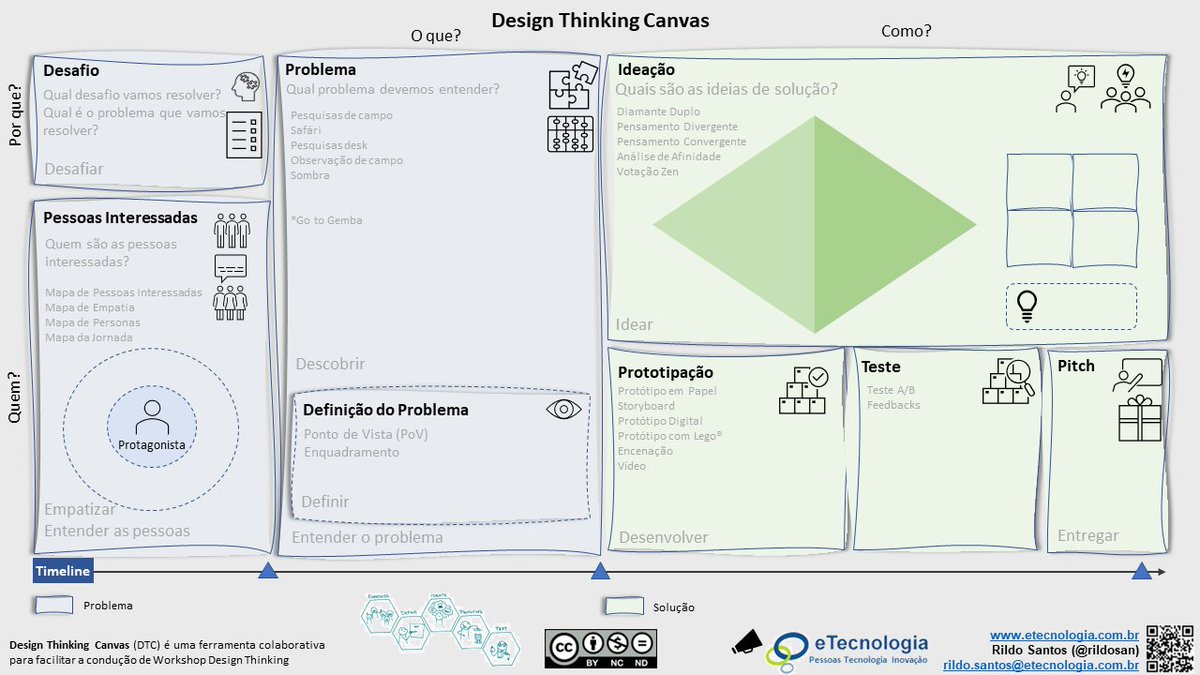Click the rildo.santos@etecnologia.com.br email link
The image size is (1200, 675).
tap(1041, 664)
